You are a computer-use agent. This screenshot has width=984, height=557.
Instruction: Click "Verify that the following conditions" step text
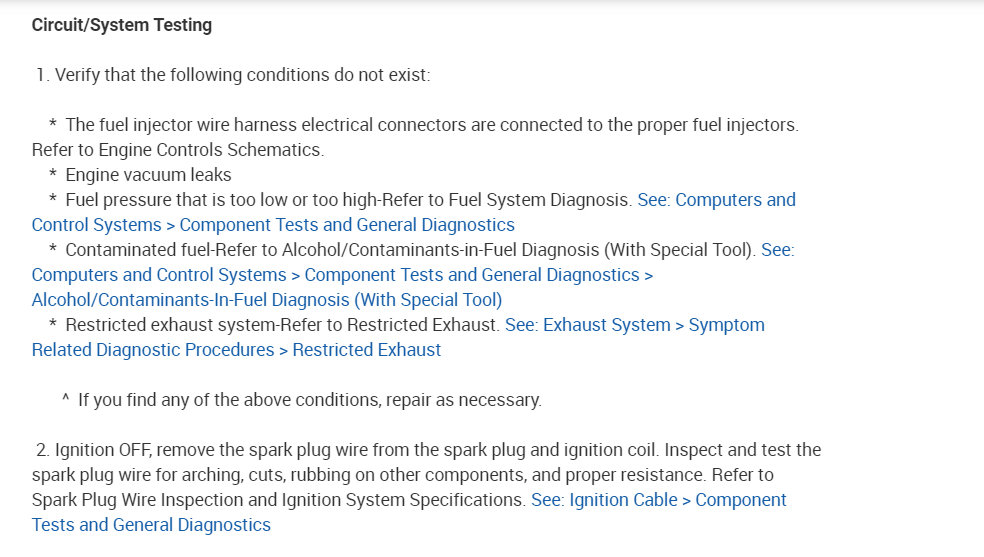click(x=242, y=75)
